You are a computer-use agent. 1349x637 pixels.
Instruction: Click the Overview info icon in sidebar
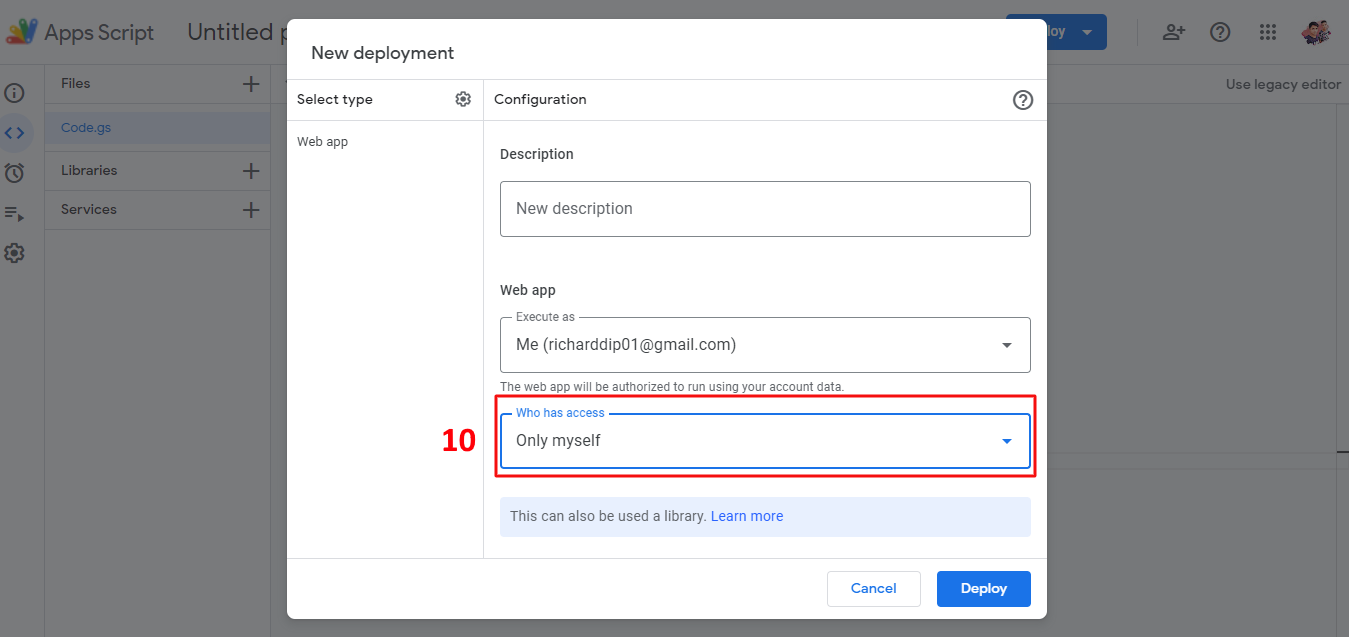pyautogui.click(x=14, y=93)
